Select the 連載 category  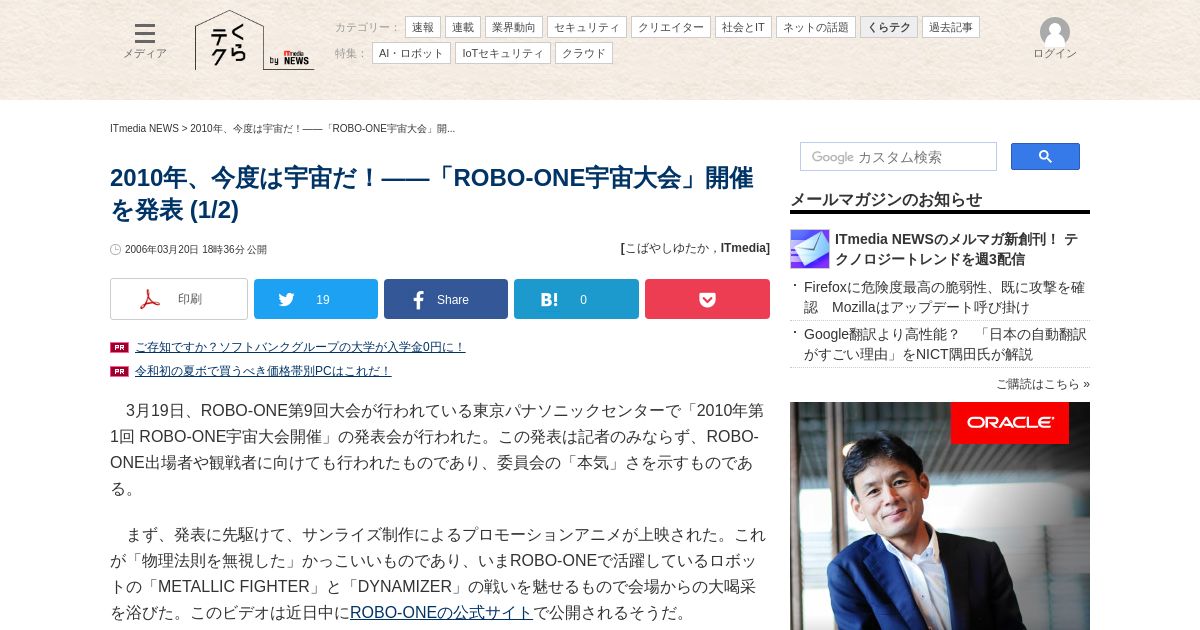click(x=463, y=27)
